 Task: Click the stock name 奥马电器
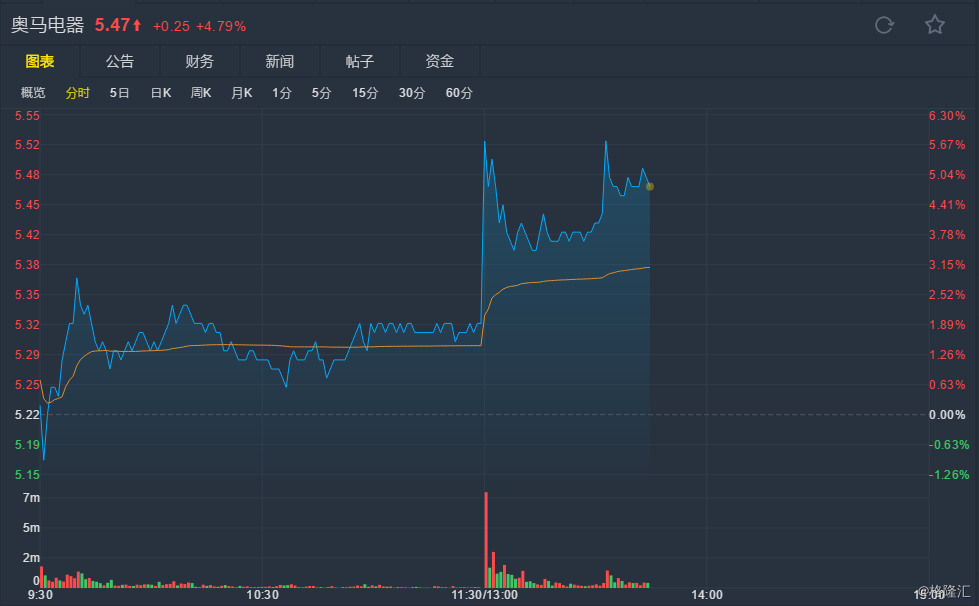click(x=47, y=25)
